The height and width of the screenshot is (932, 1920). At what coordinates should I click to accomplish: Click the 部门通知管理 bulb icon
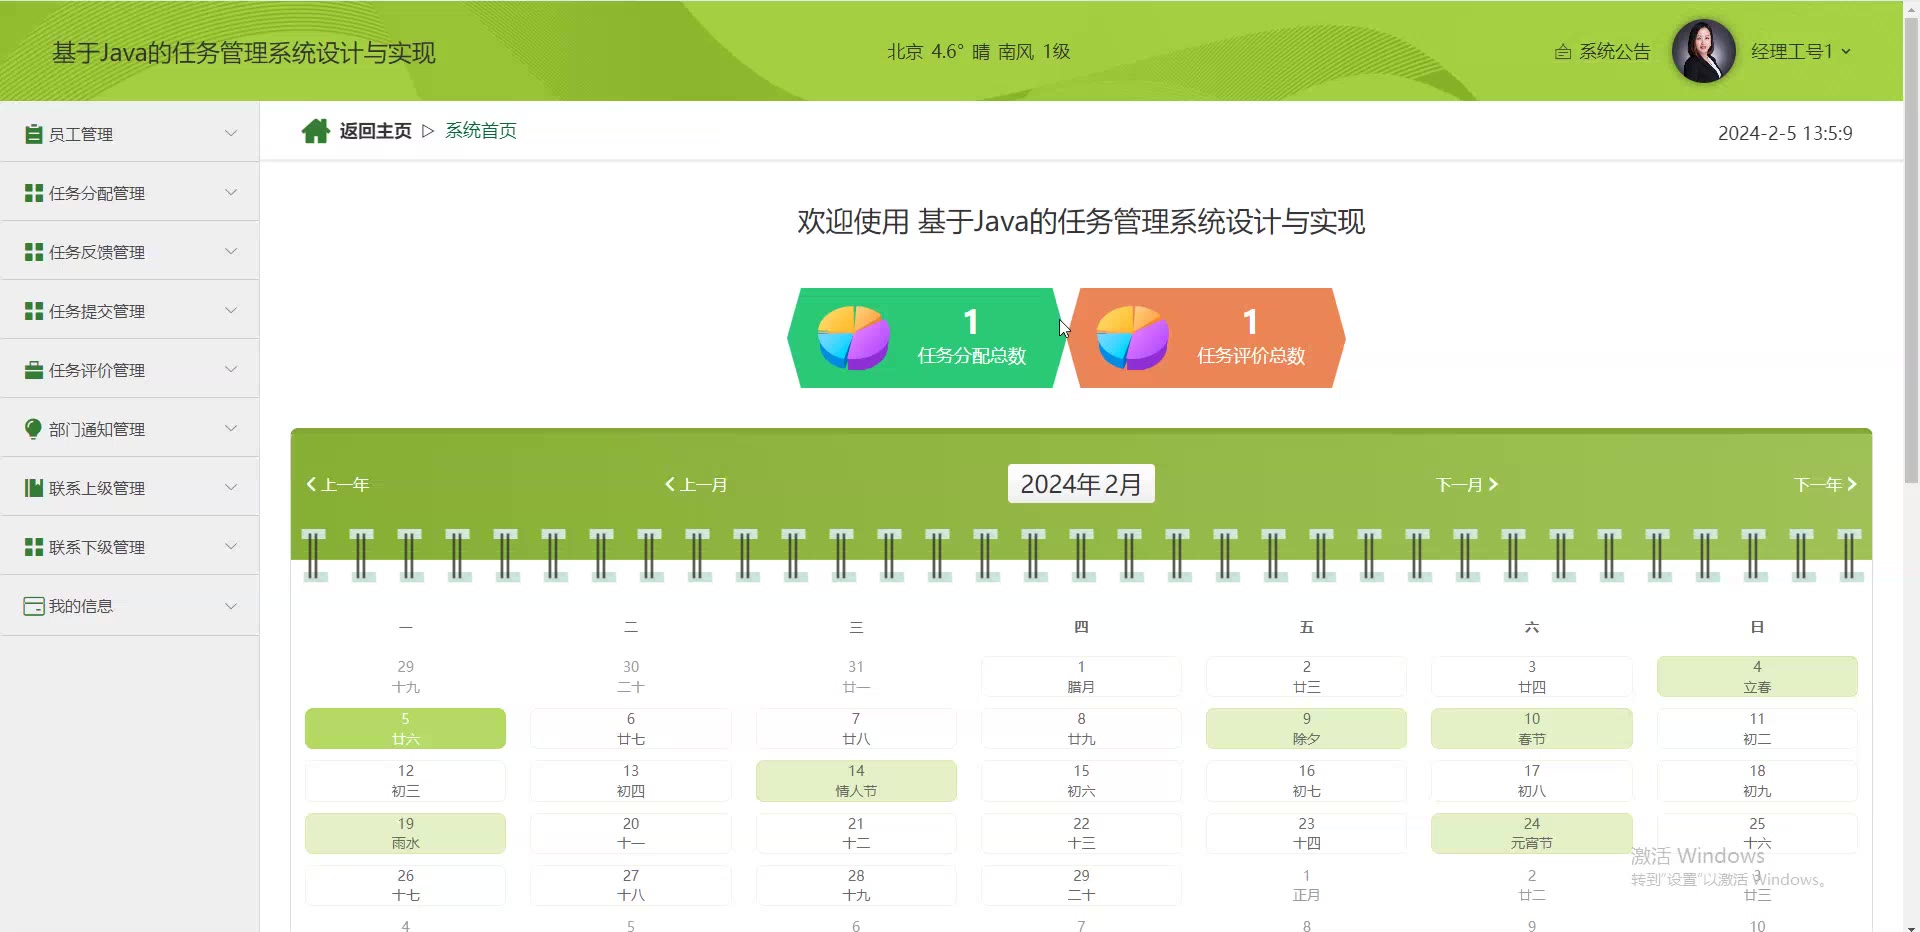[33, 429]
